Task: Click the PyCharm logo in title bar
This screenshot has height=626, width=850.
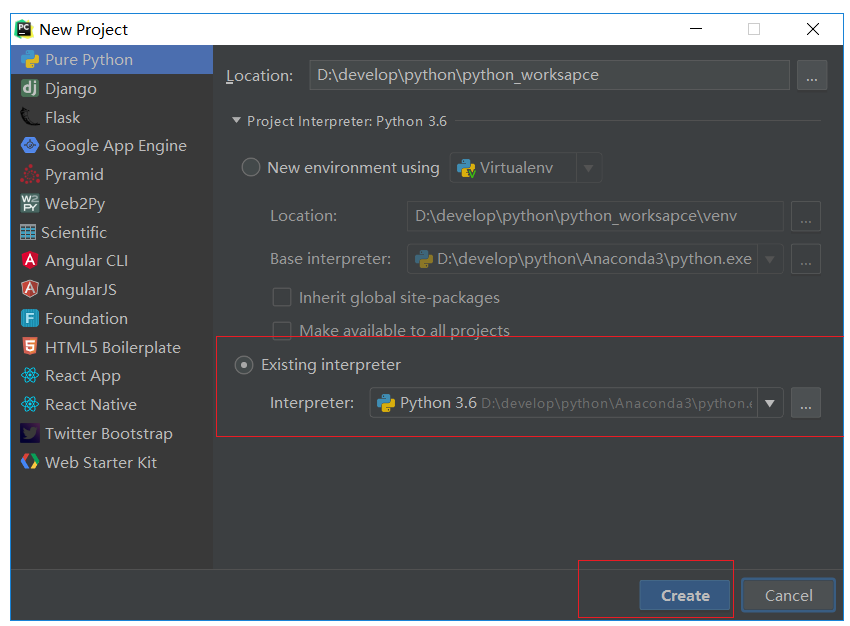Action: pos(24,29)
